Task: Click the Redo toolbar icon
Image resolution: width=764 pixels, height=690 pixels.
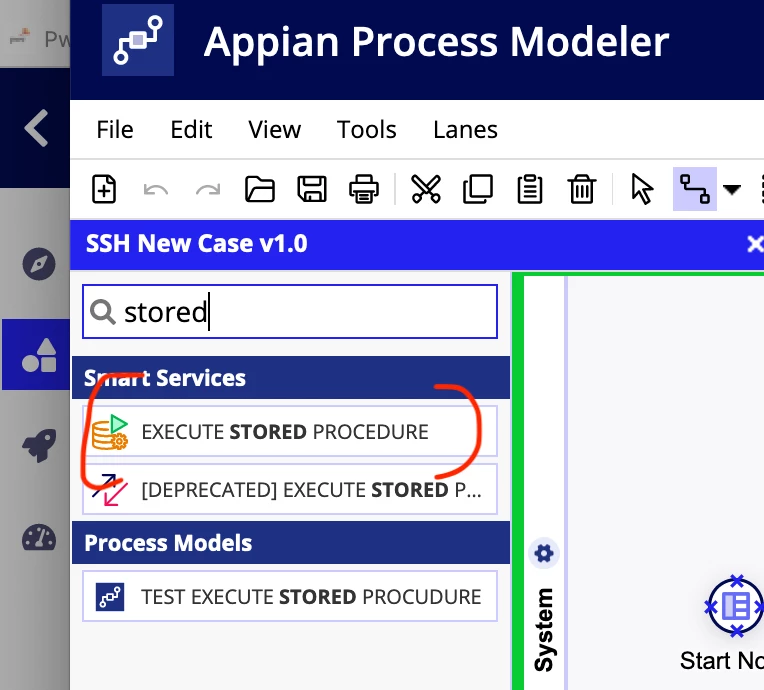Action: pos(208,189)
